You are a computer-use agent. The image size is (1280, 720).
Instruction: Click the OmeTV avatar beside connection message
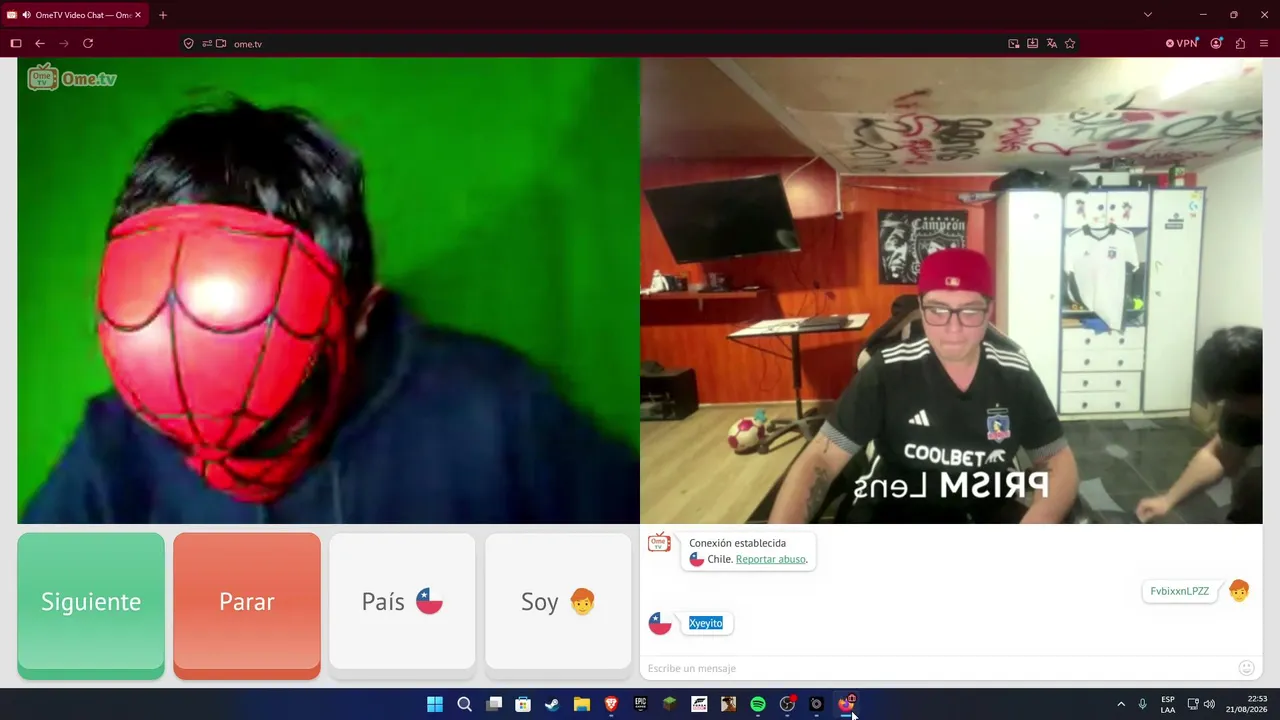[659, 543]
